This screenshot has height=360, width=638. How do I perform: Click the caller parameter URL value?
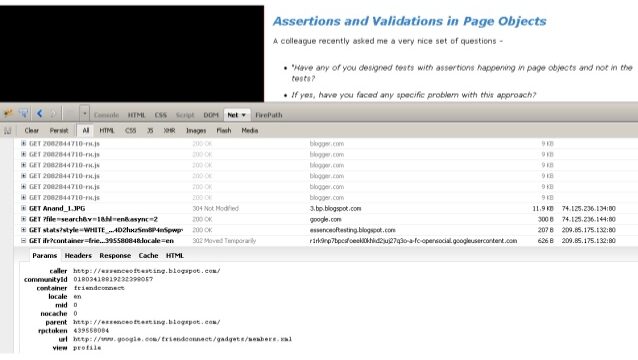[146, 271]
